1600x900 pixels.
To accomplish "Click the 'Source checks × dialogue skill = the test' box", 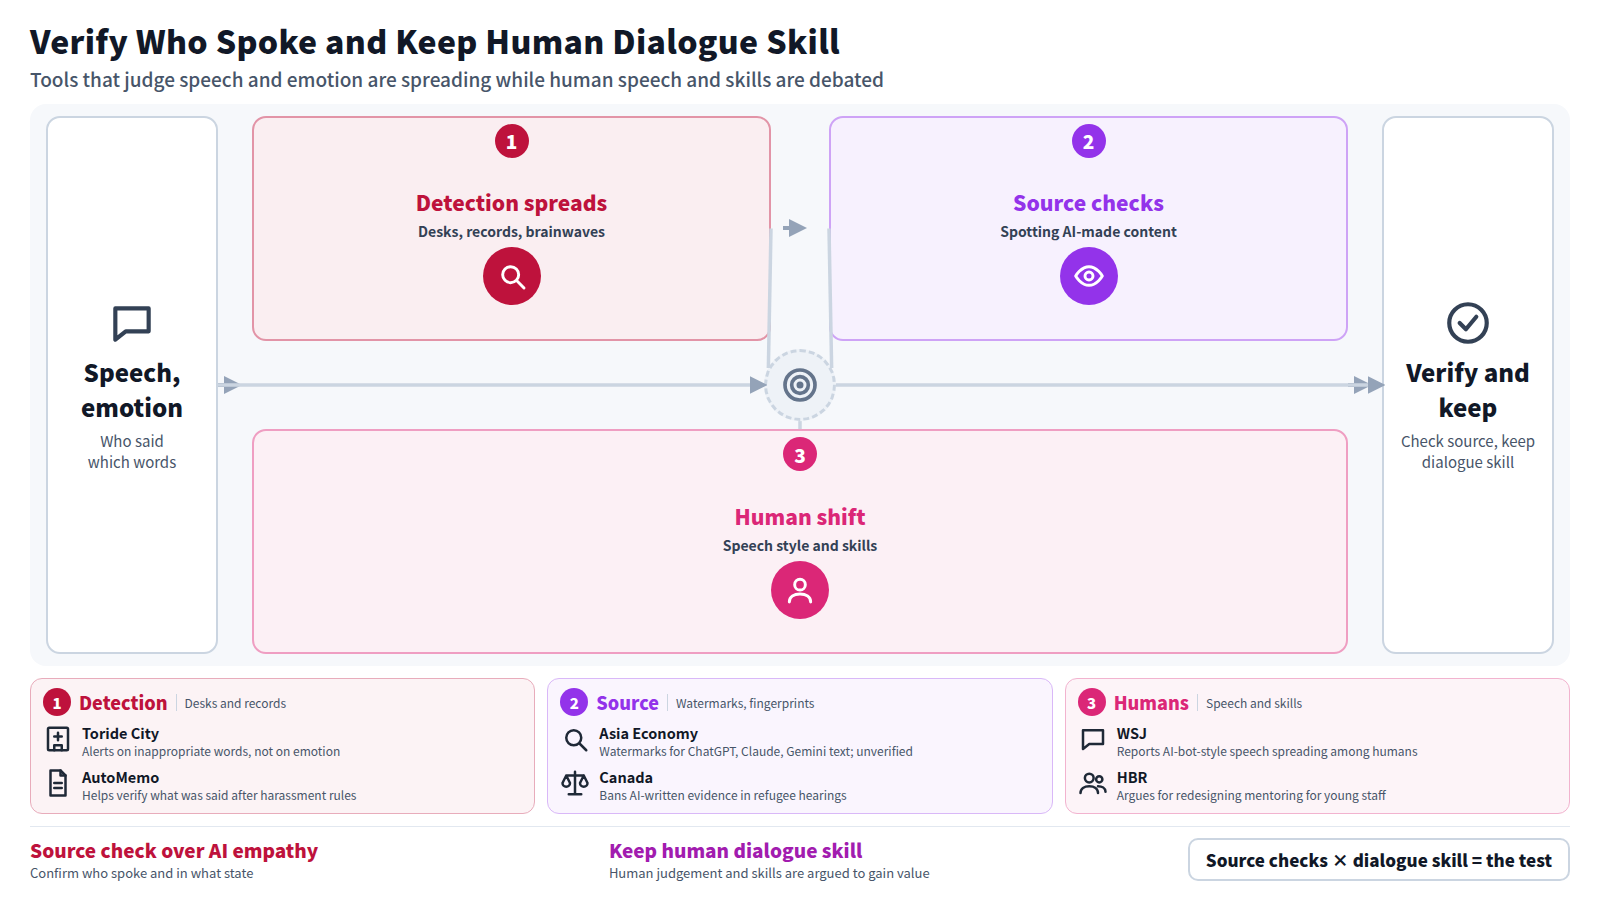I will point(1379,860).
